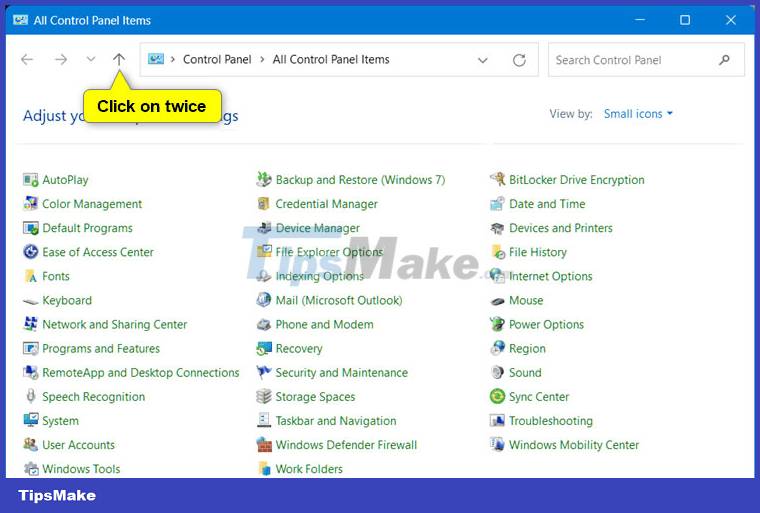
Task: Click the Credential Manager icon
Action: point(264,204)
